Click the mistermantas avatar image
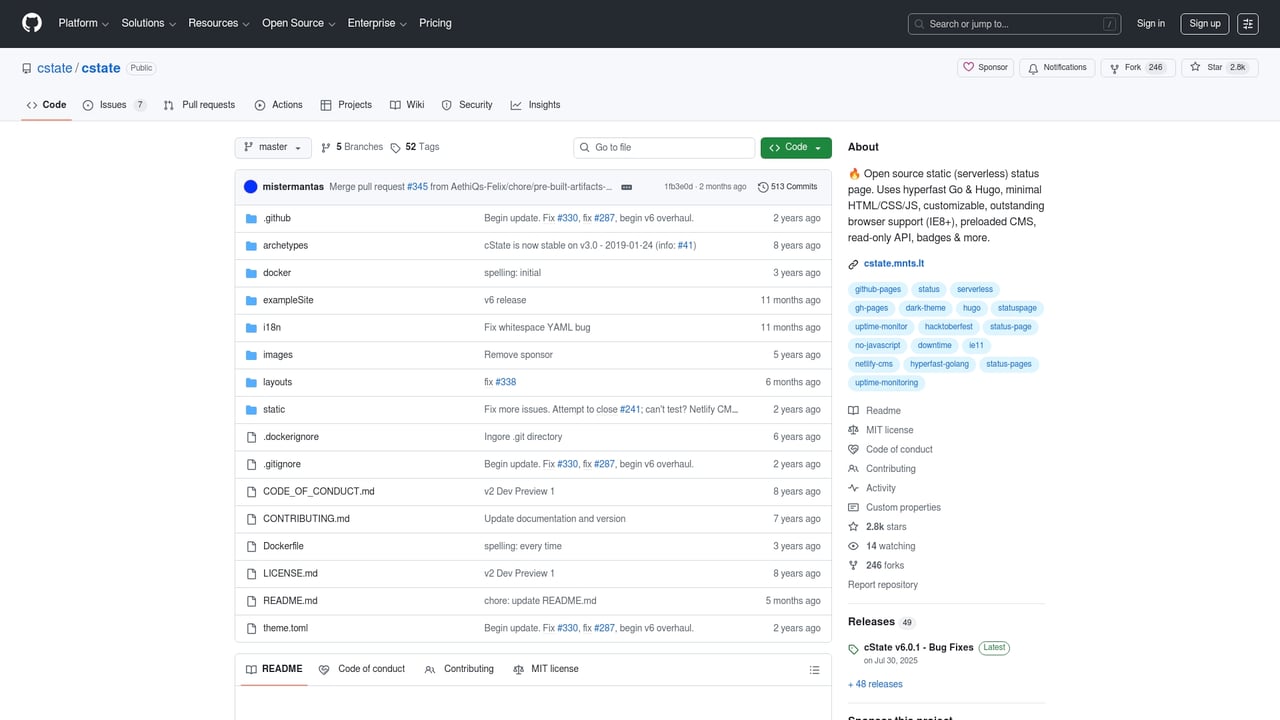The width and height of the screenshot is (1280, 720). pyautogui.click(x=250, y=187)
